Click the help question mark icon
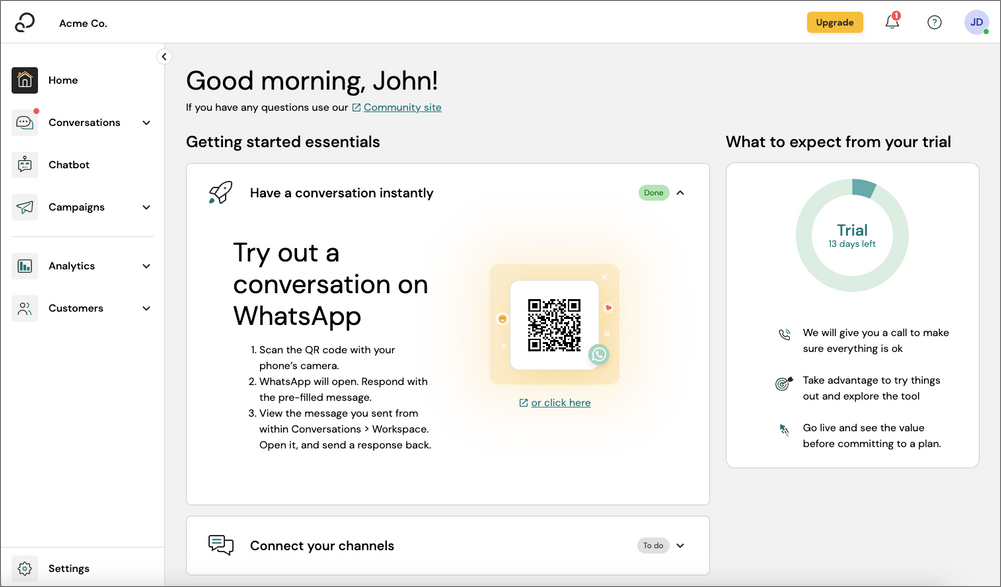 tap(934, 22)
